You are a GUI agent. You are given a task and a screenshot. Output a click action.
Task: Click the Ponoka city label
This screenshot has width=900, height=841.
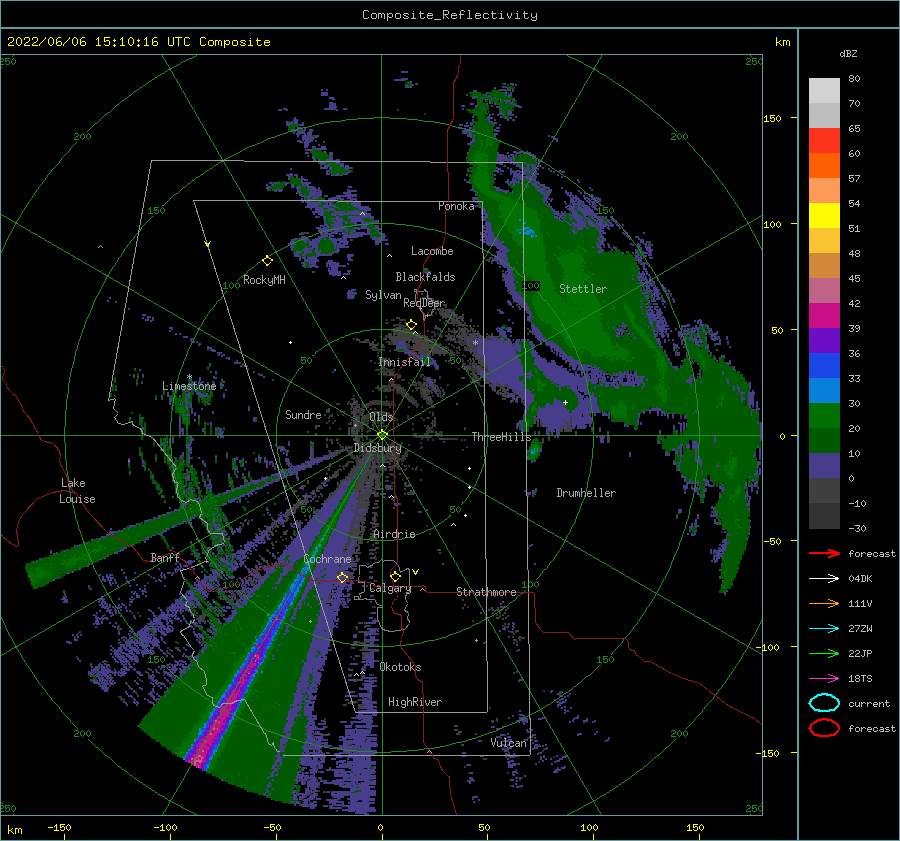(x=456, y=206)
